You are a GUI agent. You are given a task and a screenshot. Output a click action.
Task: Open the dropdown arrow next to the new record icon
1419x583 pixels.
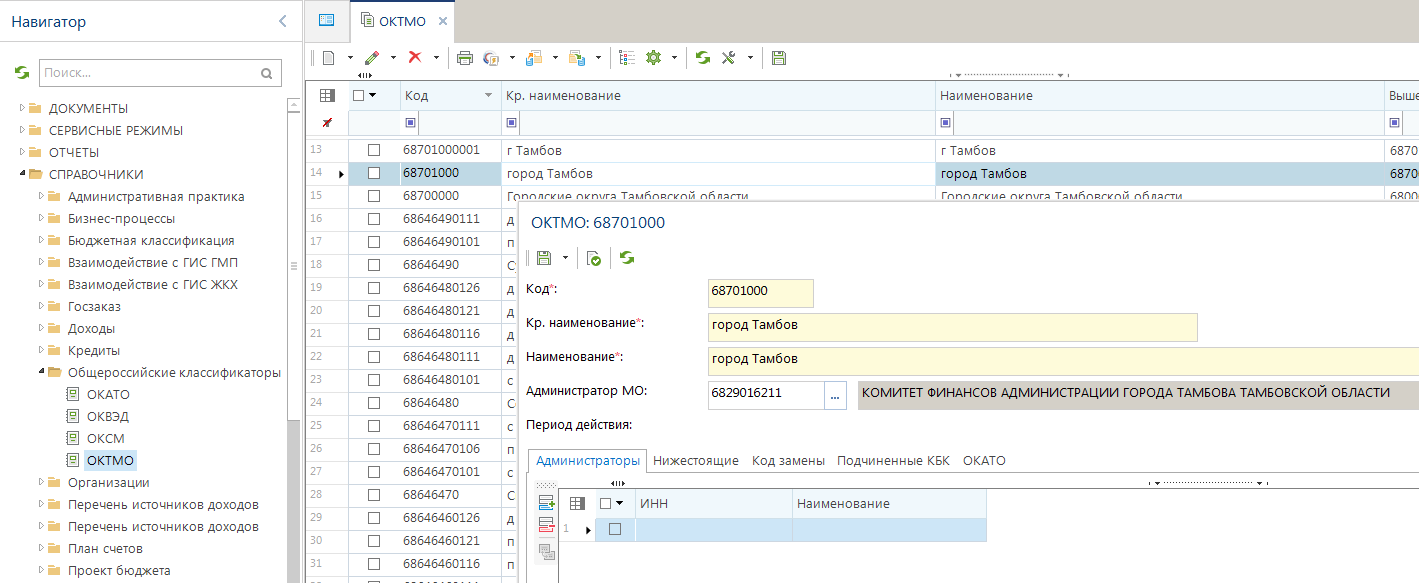pos(350,58)
